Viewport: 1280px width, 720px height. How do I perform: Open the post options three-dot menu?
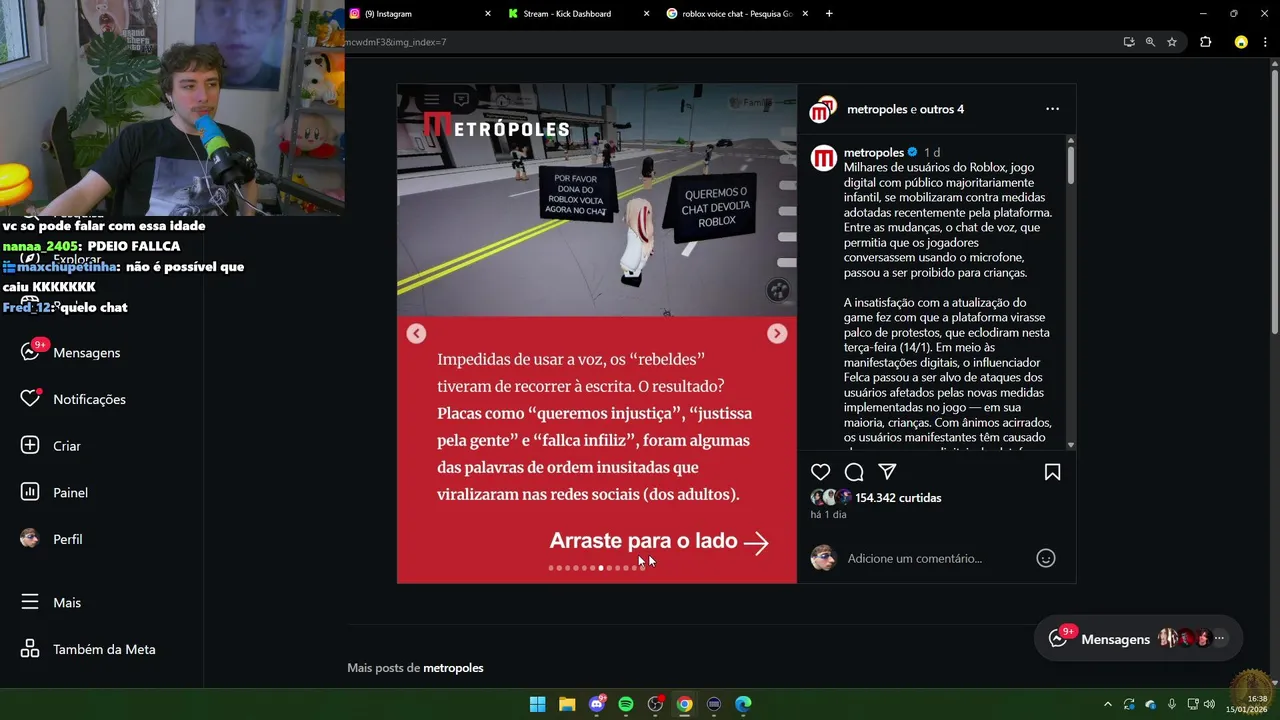(x=1052, y=109)
